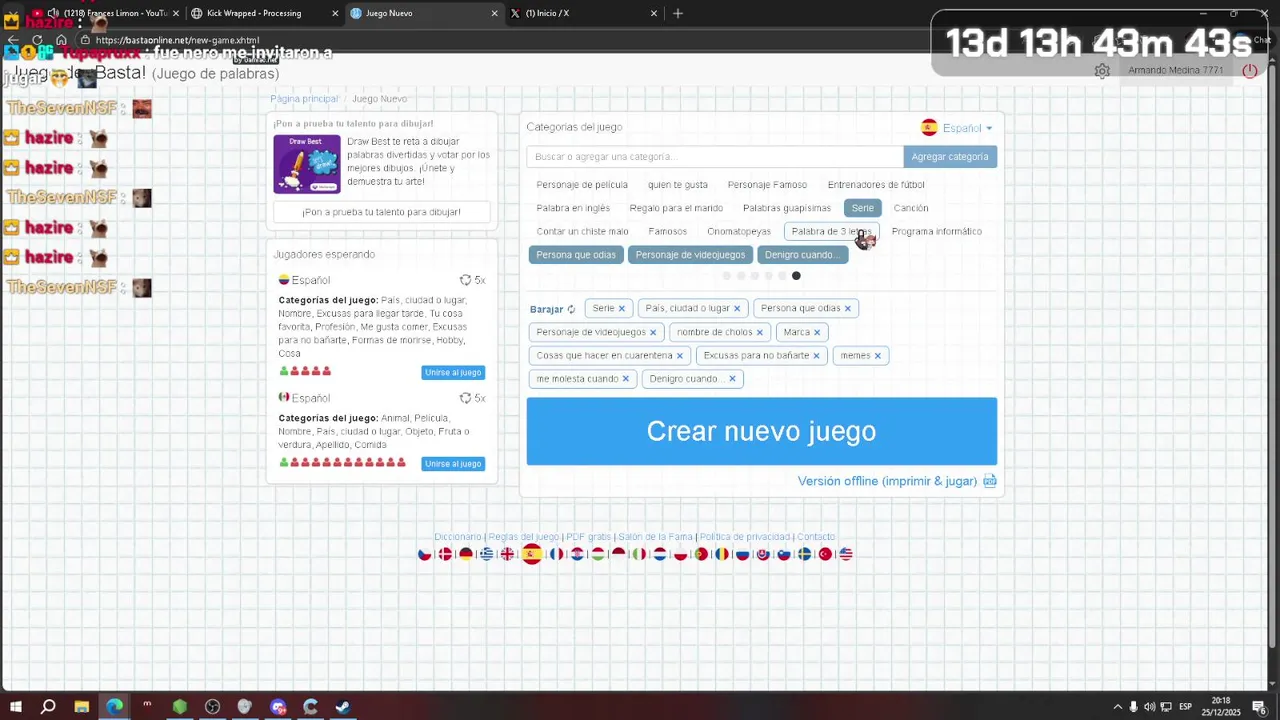Open the settings gear in top right
The height and width of the screenshot is (720, 1280).
click(1102, 71)
